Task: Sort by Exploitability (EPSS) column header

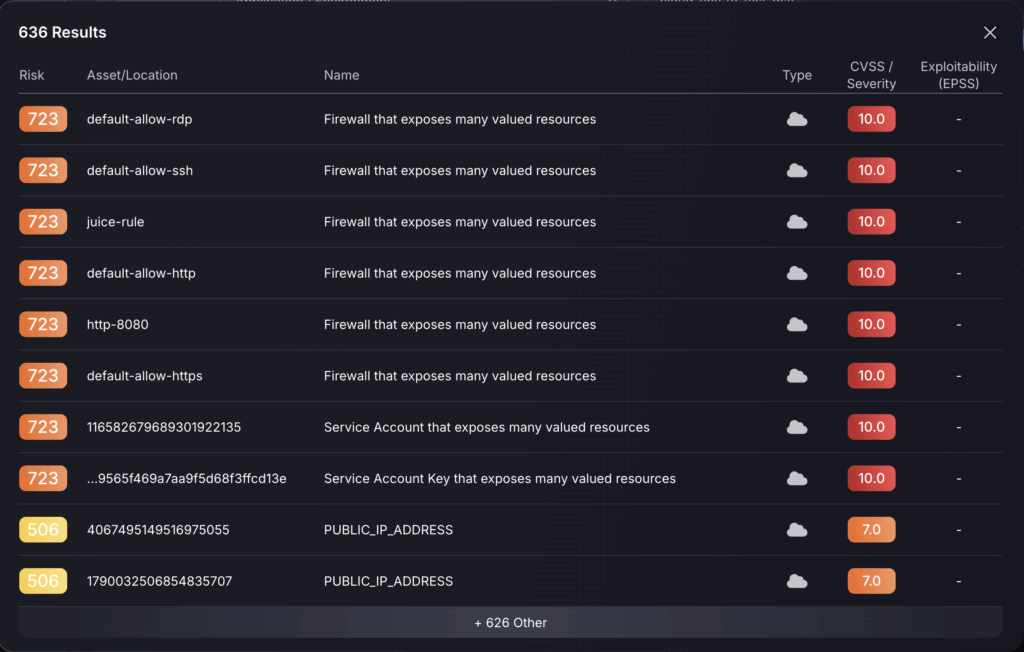Action: click(x=958, y=75)
